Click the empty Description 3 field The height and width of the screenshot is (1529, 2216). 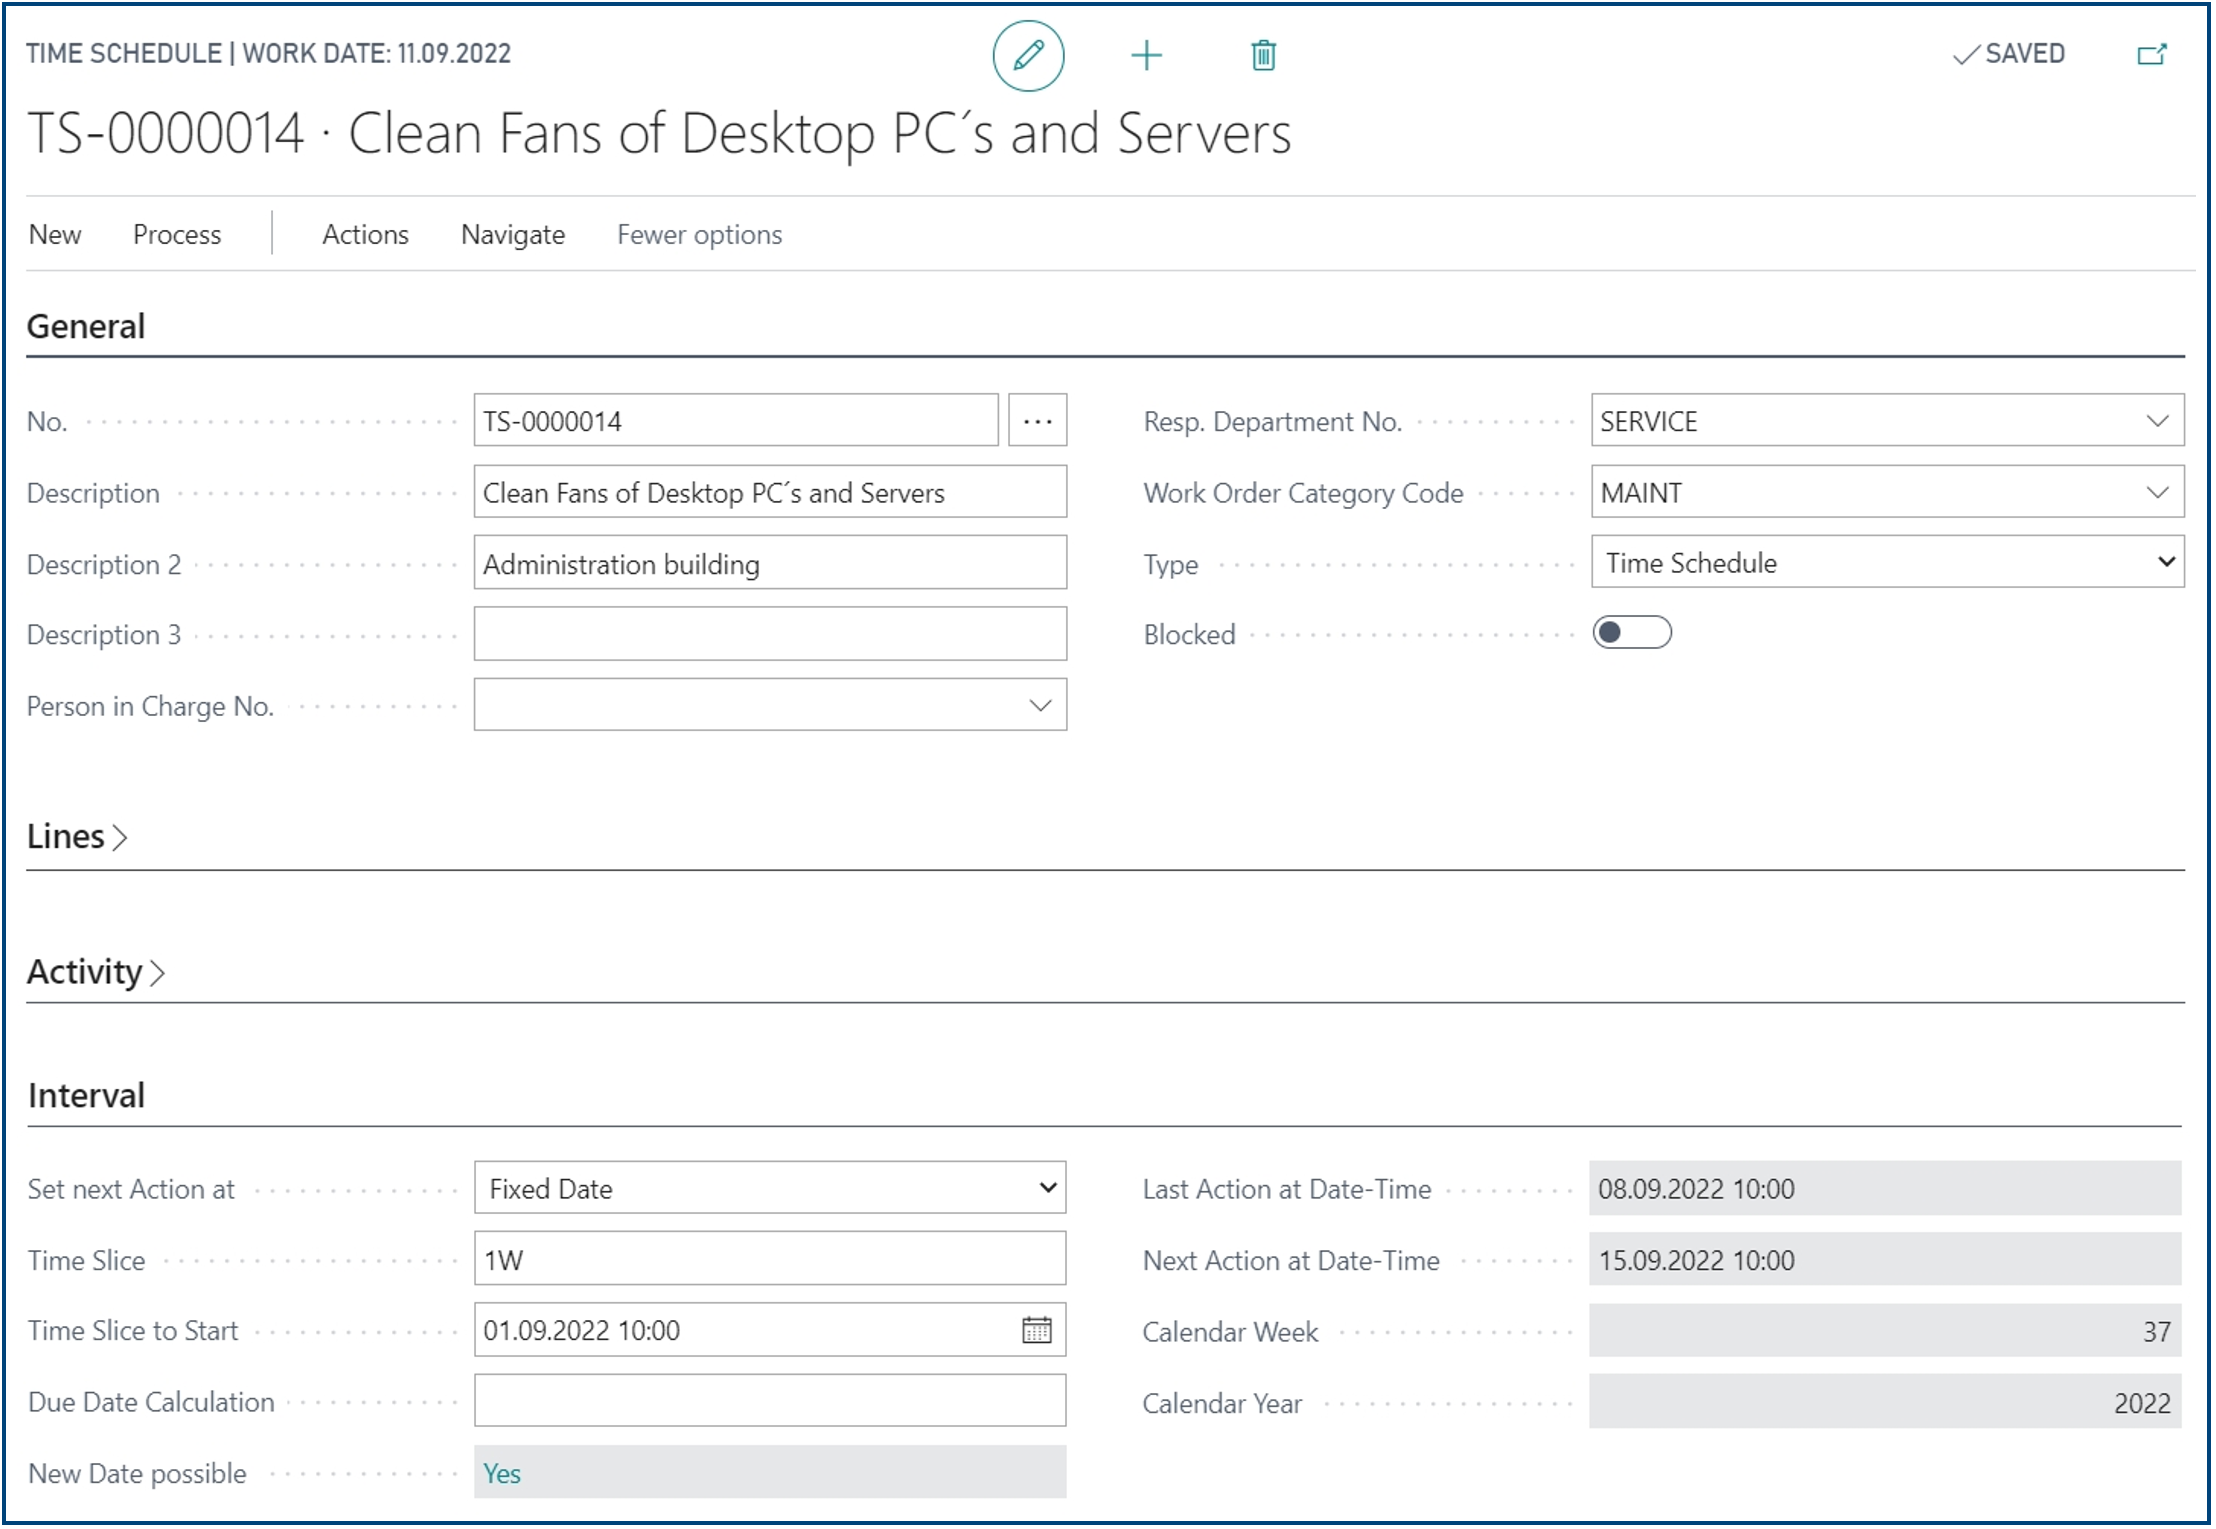click(770, 634)
